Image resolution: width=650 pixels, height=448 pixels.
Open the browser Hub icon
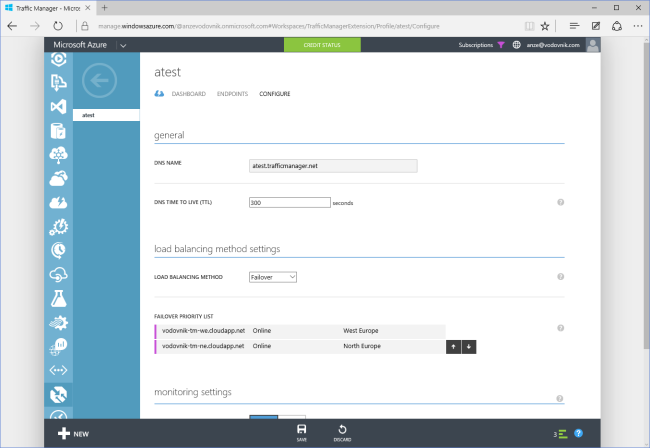click(x=574, y=26)
